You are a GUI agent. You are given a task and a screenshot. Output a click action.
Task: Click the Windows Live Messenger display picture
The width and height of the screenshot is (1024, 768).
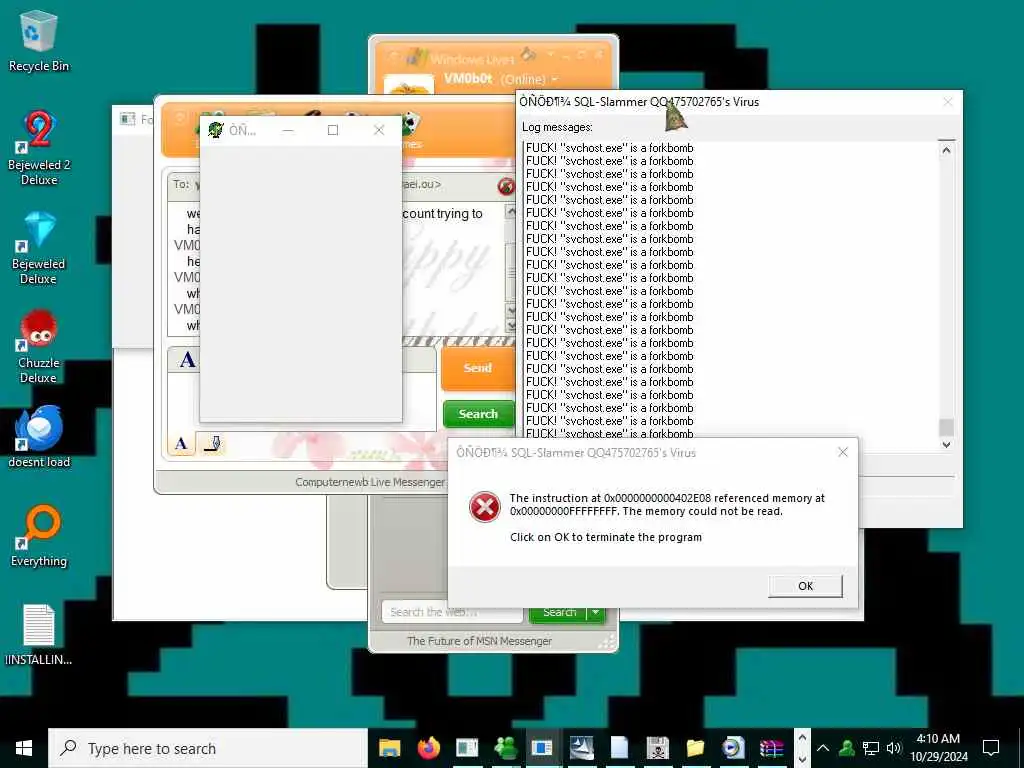pos(409,87)
